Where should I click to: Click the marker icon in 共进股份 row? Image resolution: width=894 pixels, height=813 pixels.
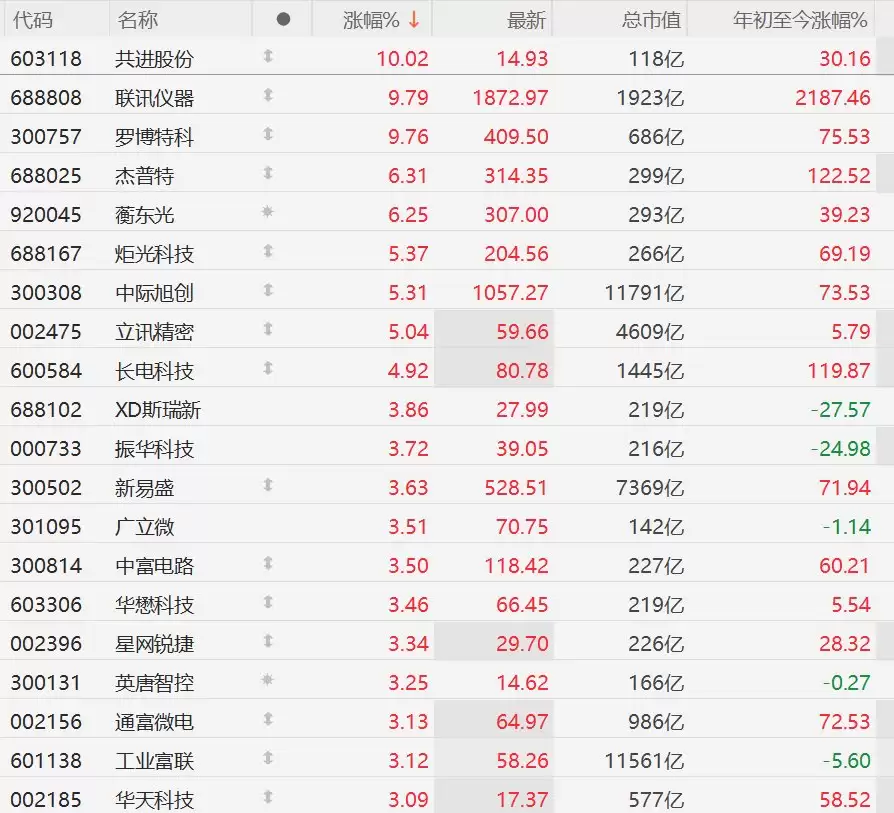(268, 56)
